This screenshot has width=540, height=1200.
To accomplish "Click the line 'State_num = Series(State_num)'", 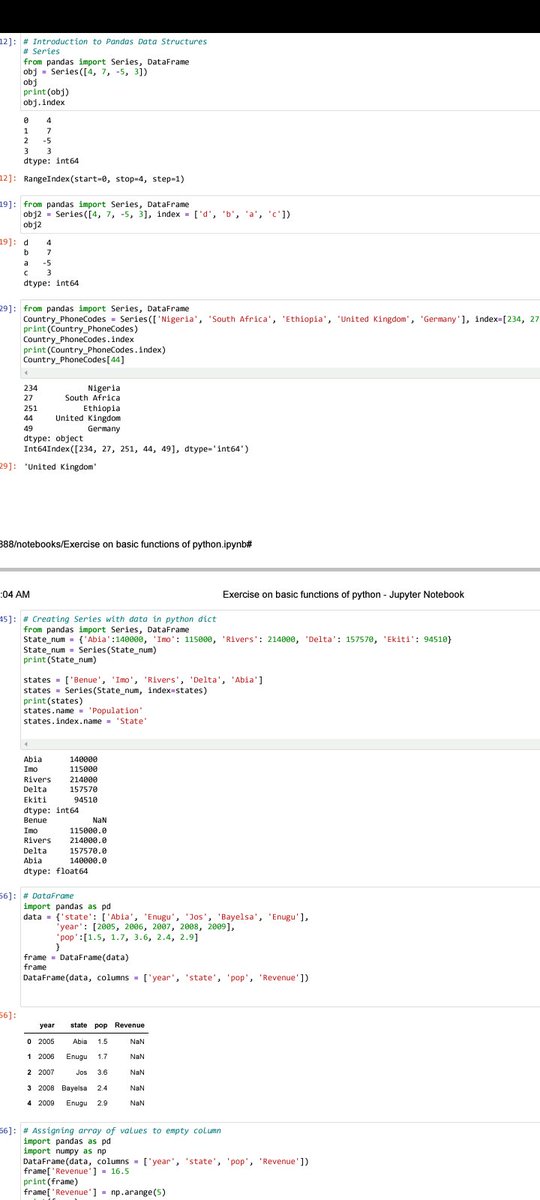I will (x=90, y=650).
